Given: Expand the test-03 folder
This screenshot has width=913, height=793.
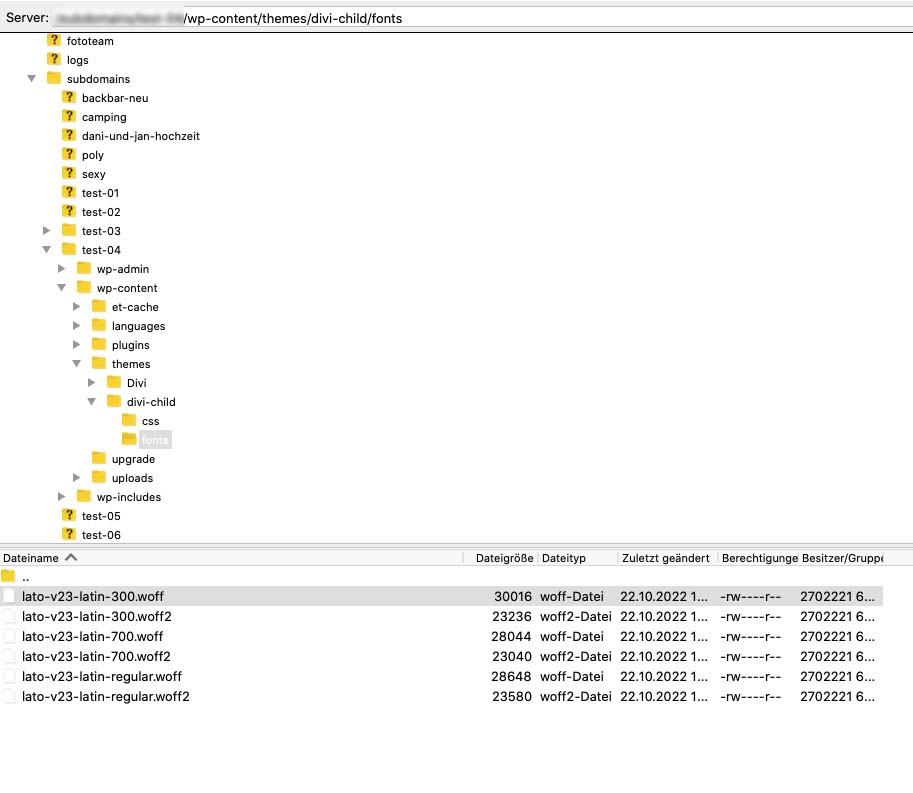Looking at the screenshot, I should click(x=47, y=231).
